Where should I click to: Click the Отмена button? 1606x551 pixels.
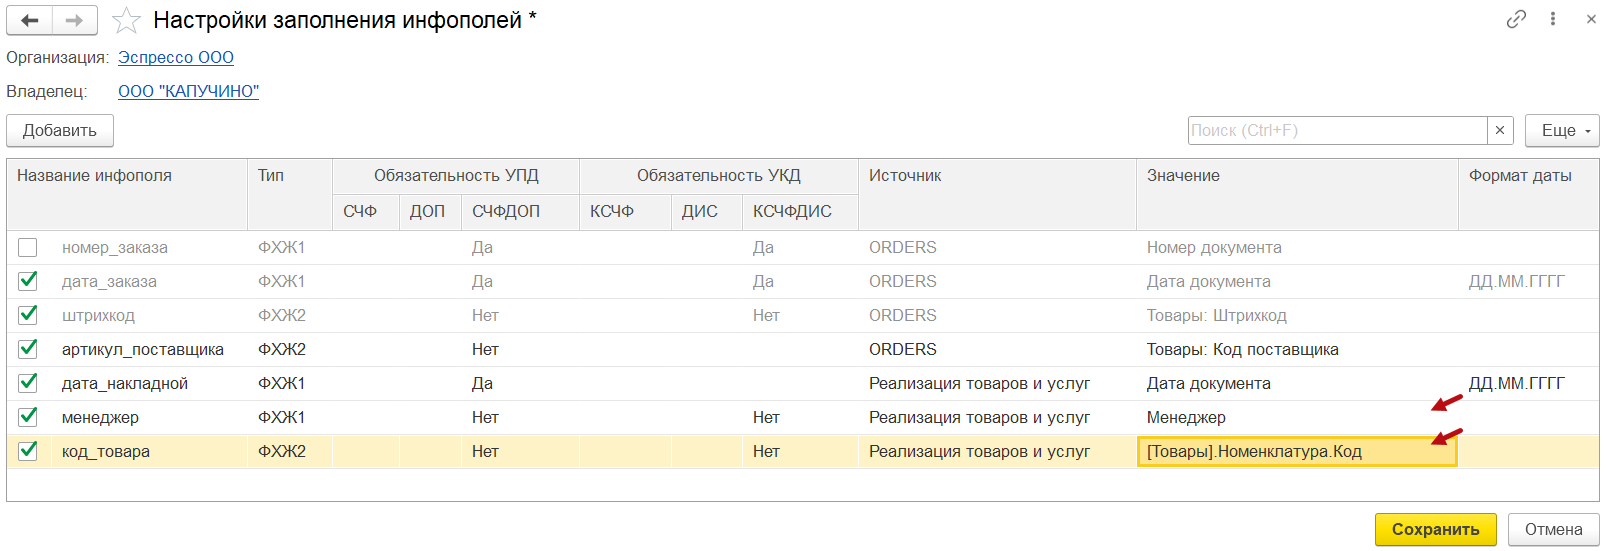pos(1553,529)
